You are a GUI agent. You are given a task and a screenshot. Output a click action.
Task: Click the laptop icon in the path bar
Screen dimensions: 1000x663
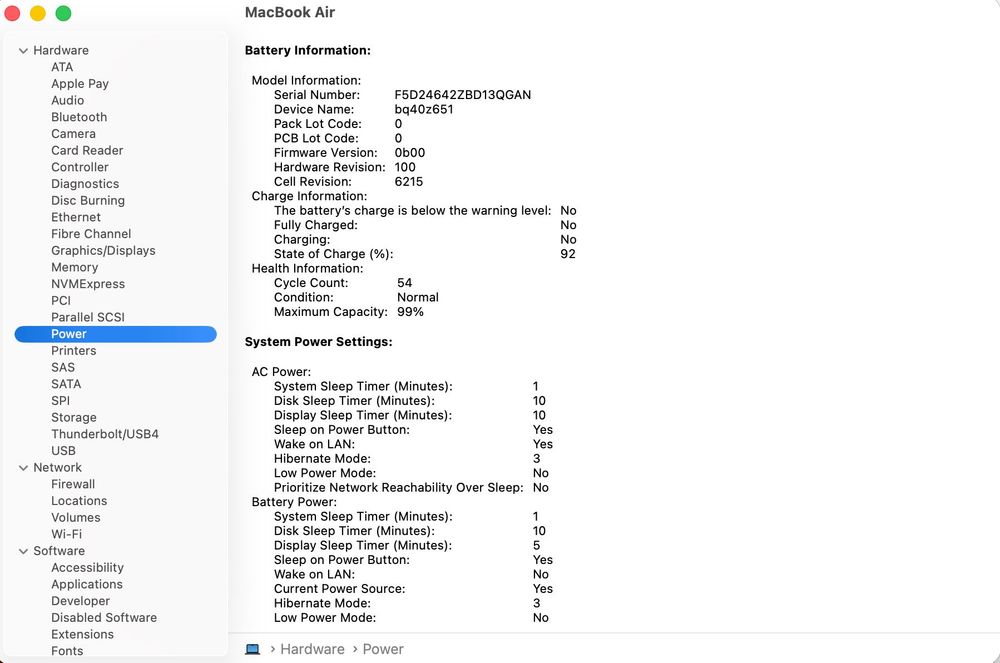pos(253,649)
